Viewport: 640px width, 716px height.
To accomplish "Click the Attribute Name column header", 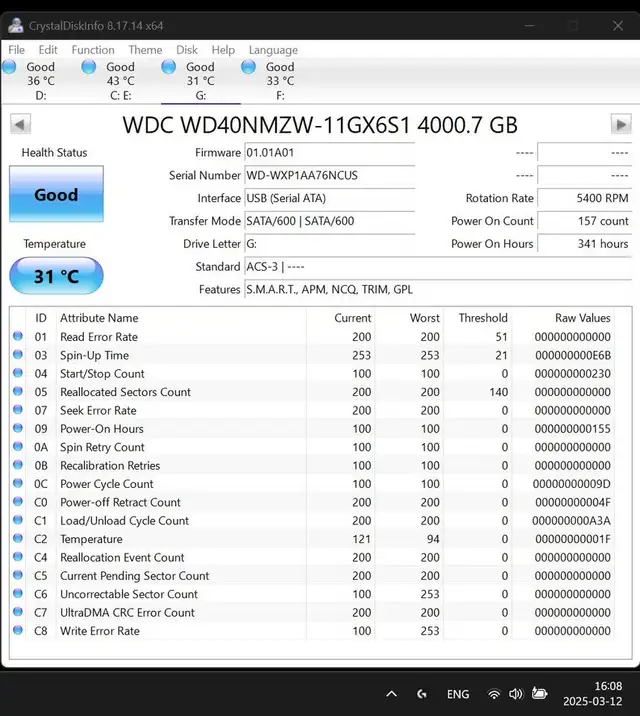I will click(x=99, y=318).
